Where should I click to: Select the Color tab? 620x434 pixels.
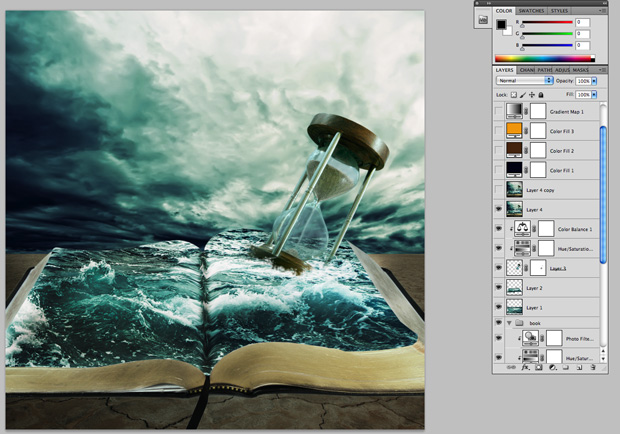point(504,11)
